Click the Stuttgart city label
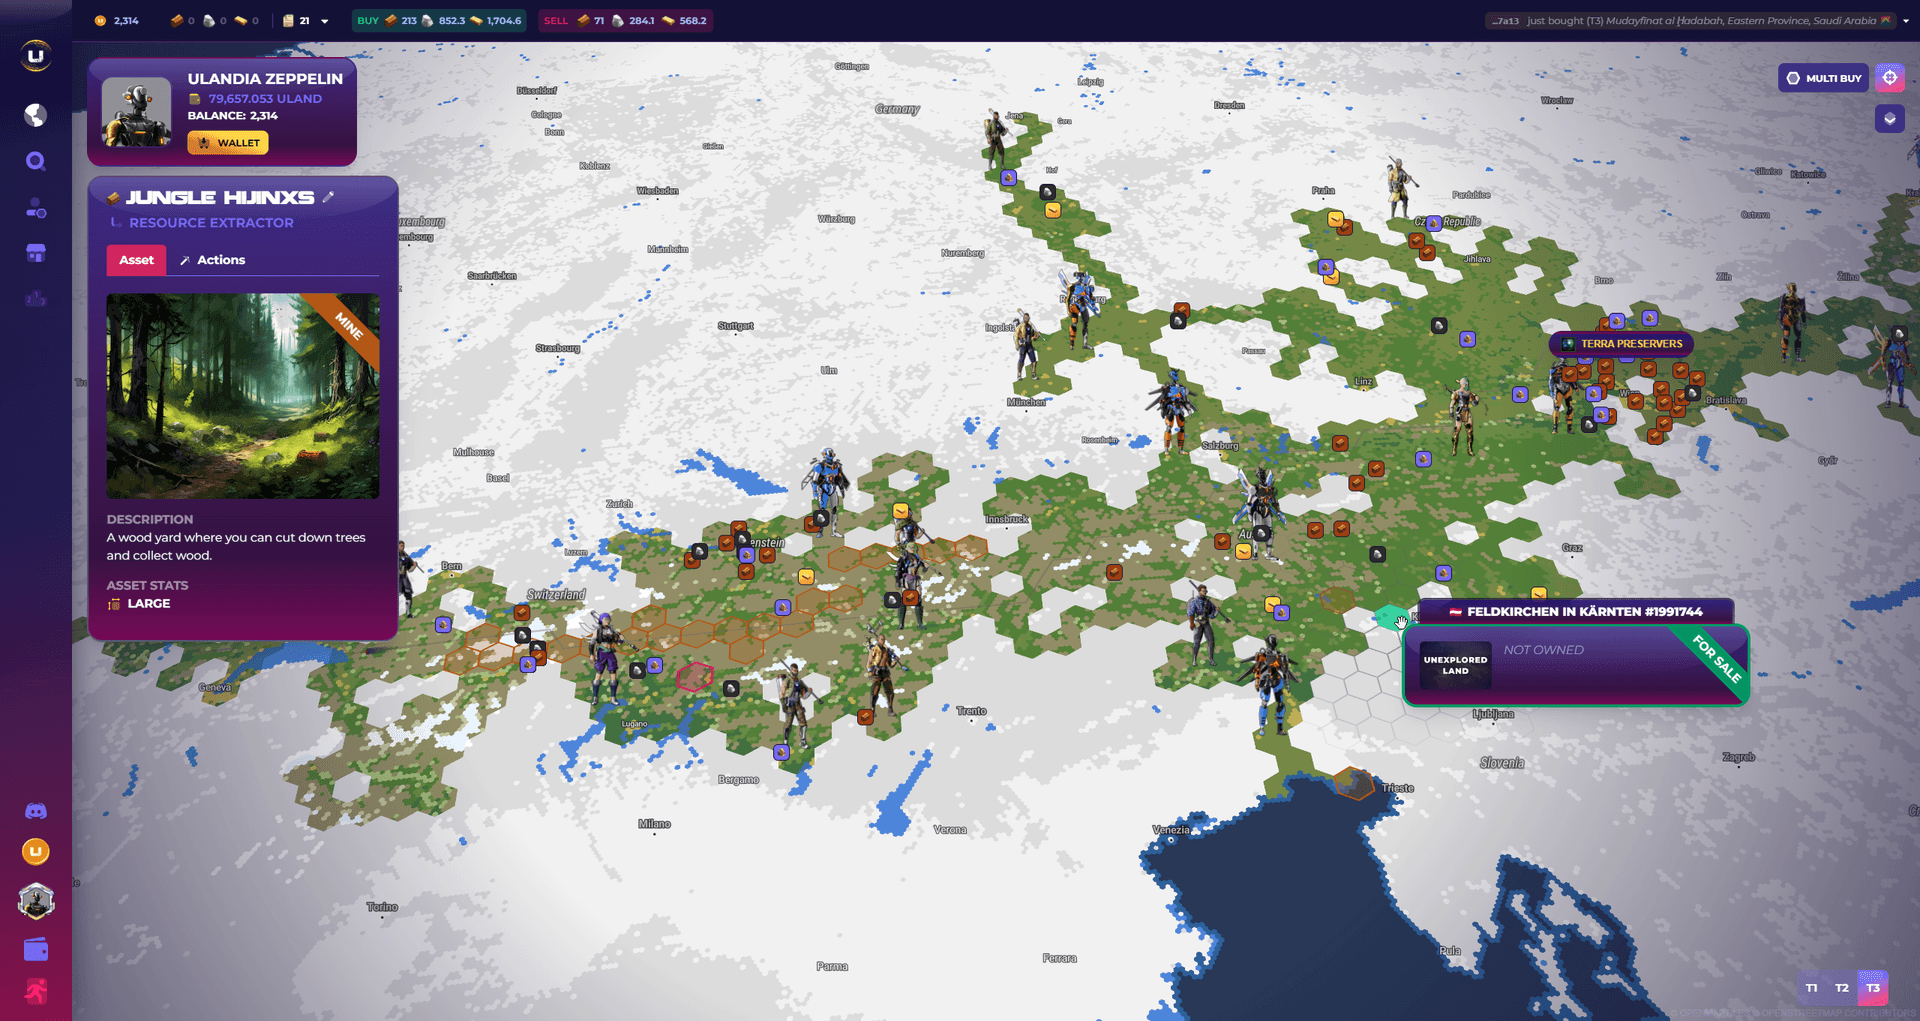Screen dimensions: 1920x1021 [736, 326]
